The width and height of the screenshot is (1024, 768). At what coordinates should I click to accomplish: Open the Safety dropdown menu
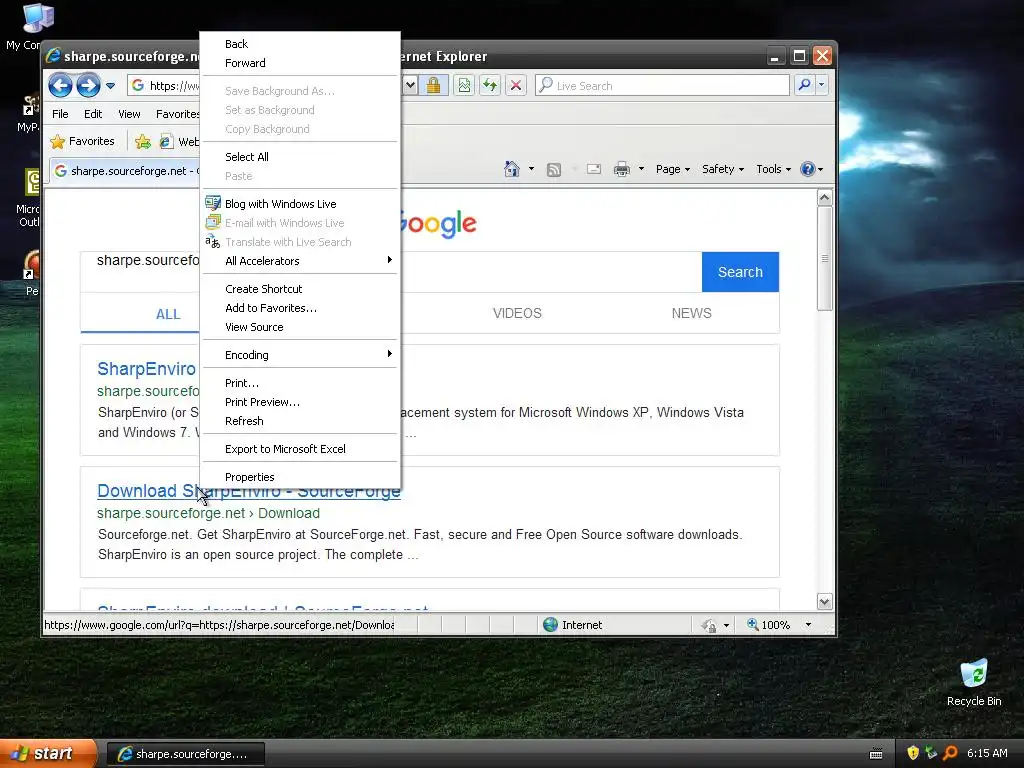pos(723,169)
